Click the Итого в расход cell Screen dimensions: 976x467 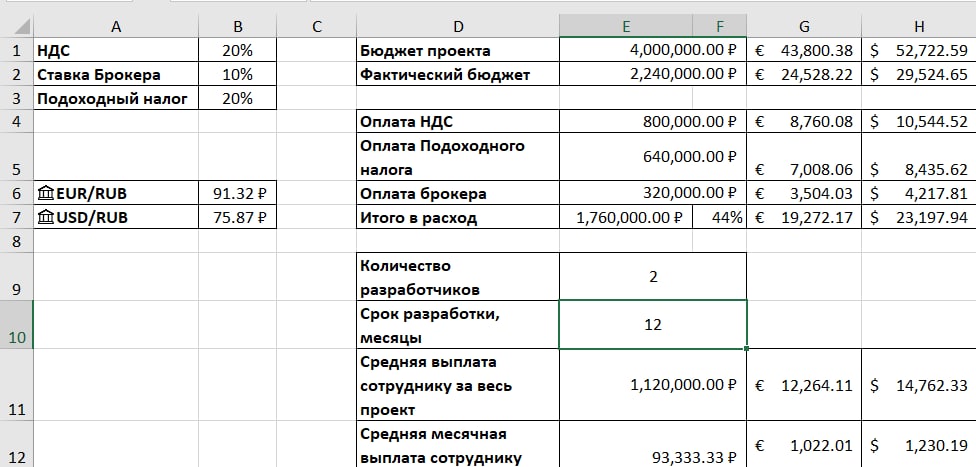(x=458, y=217)
